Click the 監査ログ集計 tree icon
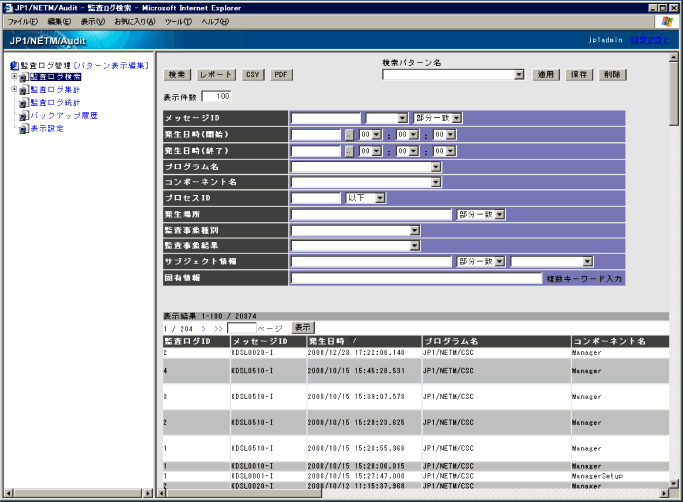 pyautogui.click(x=24, y=90)
